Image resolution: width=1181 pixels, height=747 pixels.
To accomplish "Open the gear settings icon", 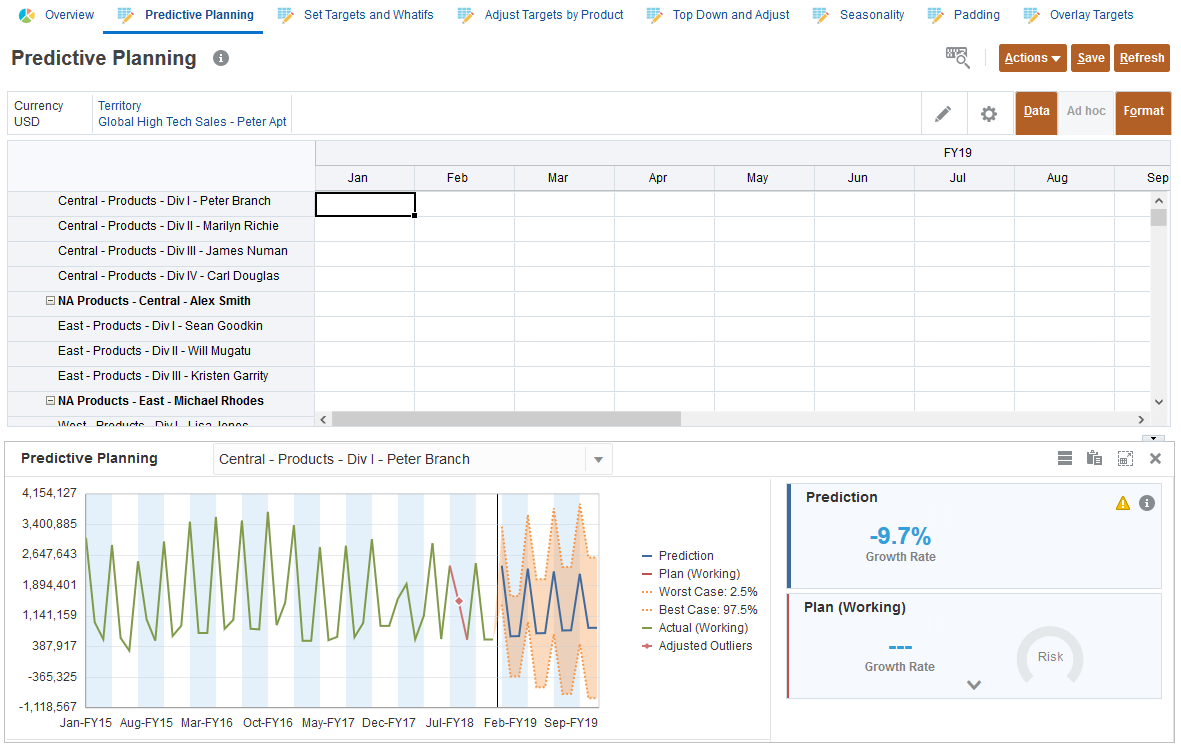I will point(989,114).
